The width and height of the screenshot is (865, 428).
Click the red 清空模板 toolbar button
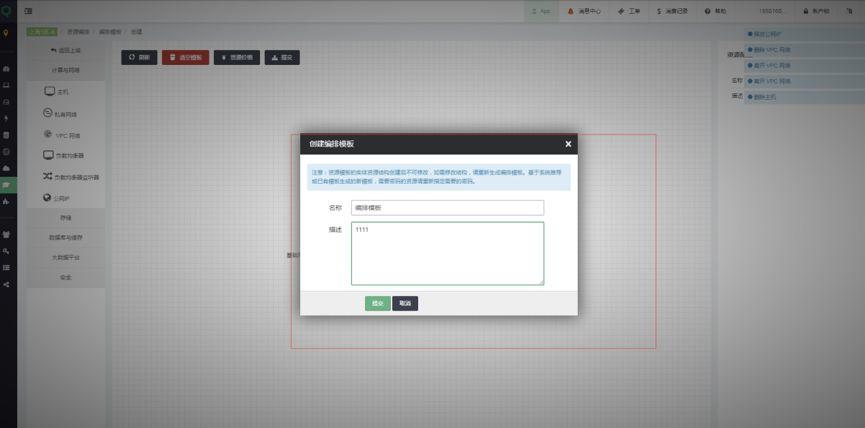click(185, 58)
